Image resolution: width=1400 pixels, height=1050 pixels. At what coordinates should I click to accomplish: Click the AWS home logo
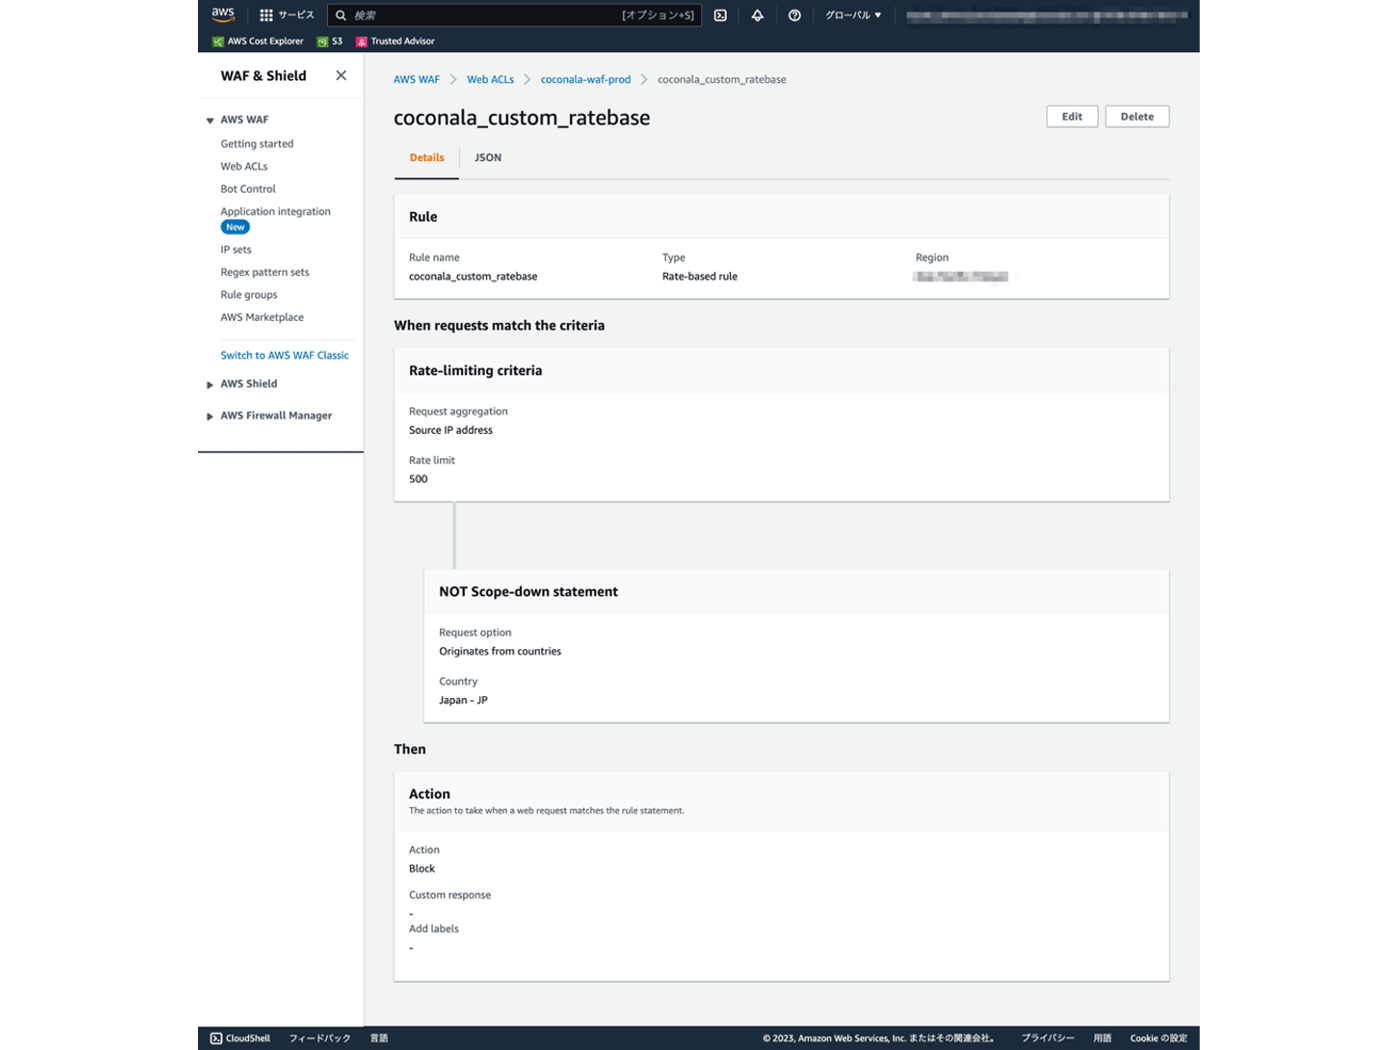tap(222, 14)
